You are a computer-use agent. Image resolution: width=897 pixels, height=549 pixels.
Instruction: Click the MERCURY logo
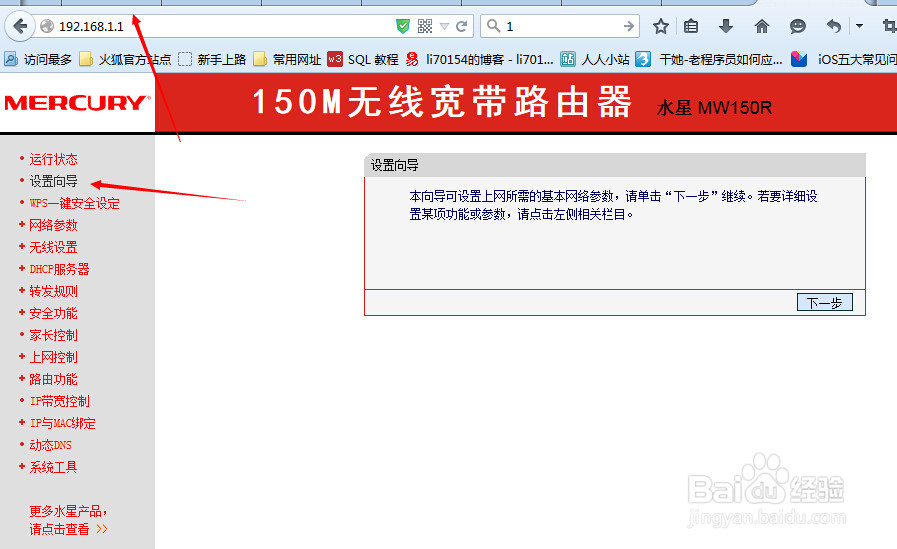(x=77, y=103)
